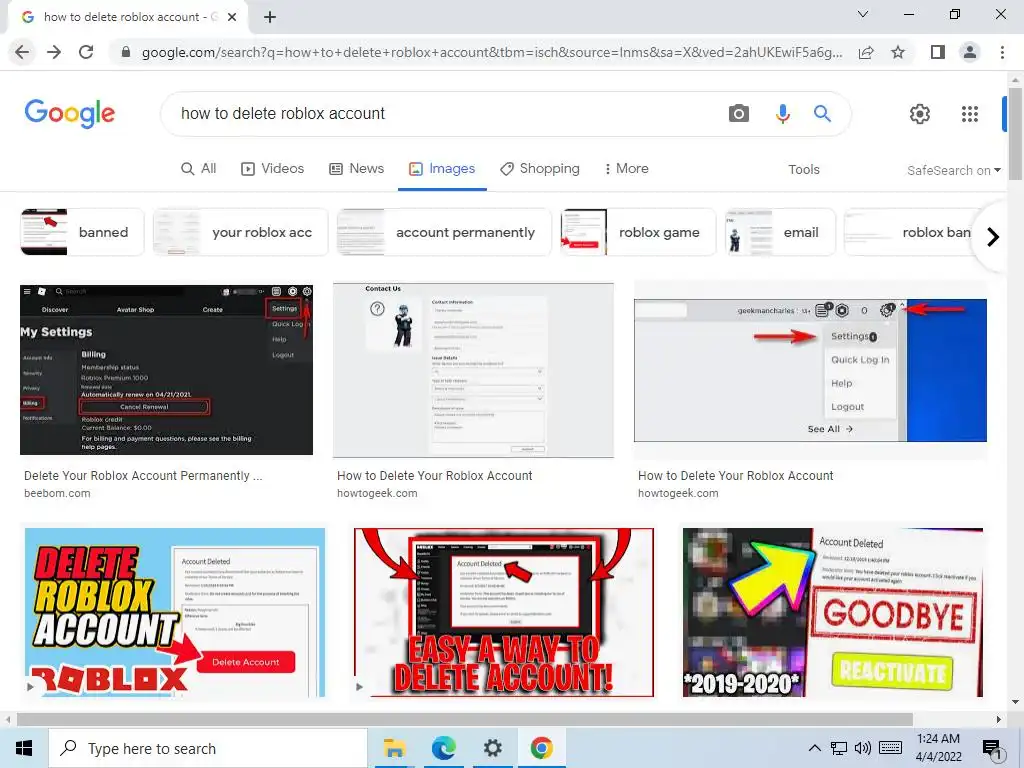Show more filter chips arrow
Screen dimensions: 1024x768
coord(993,236)
